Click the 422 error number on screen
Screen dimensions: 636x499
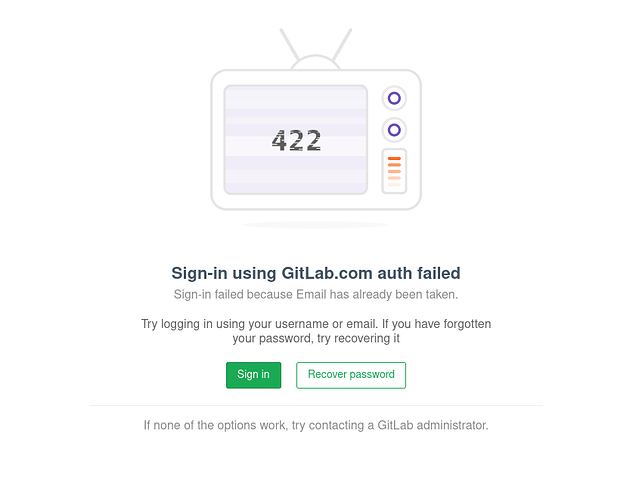point(296,140)
